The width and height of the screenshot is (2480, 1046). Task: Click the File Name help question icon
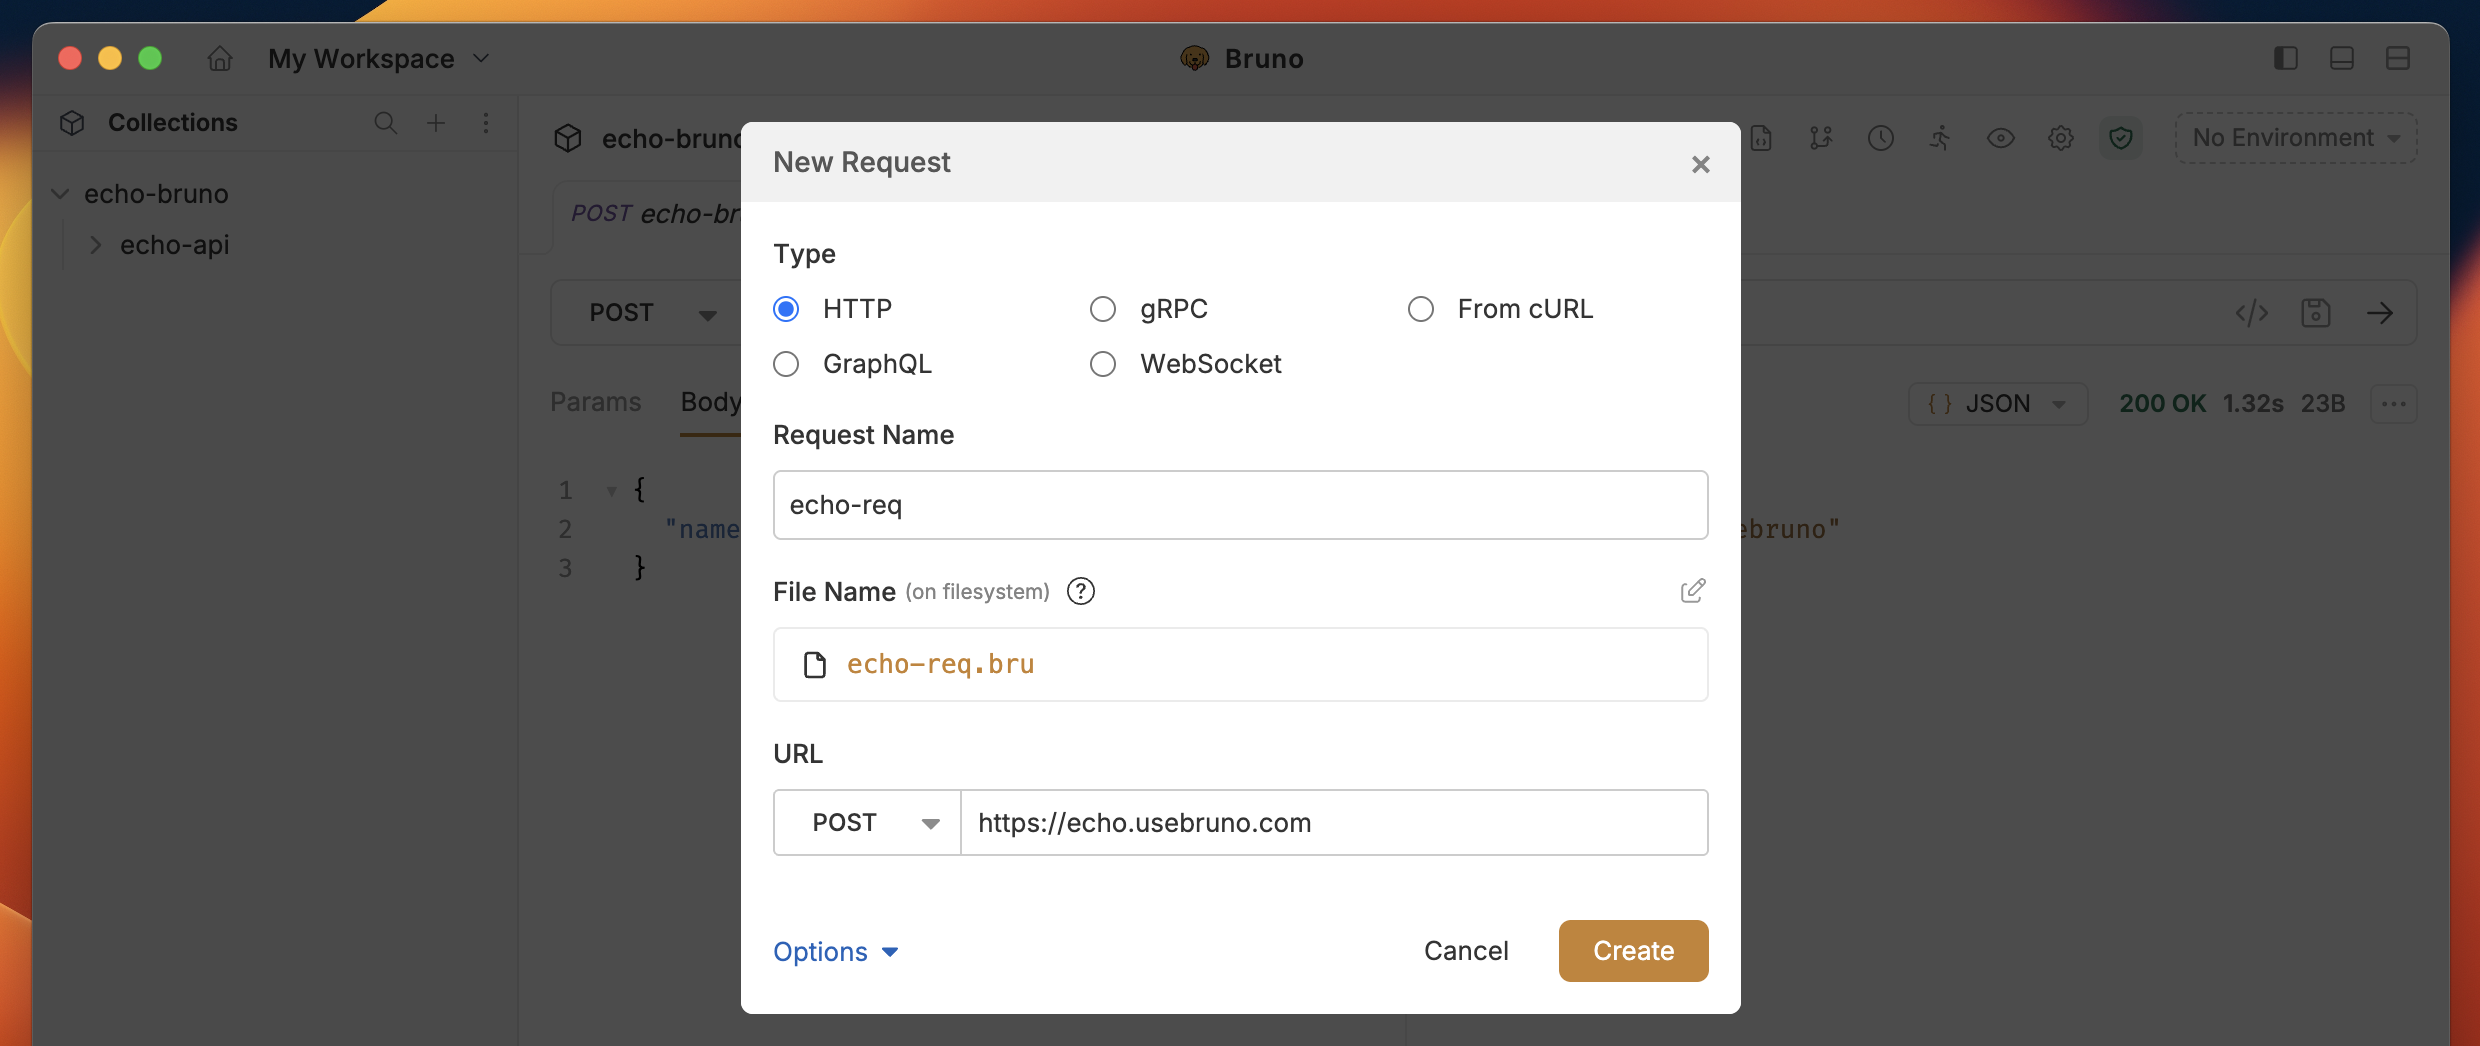[1081, 592]
